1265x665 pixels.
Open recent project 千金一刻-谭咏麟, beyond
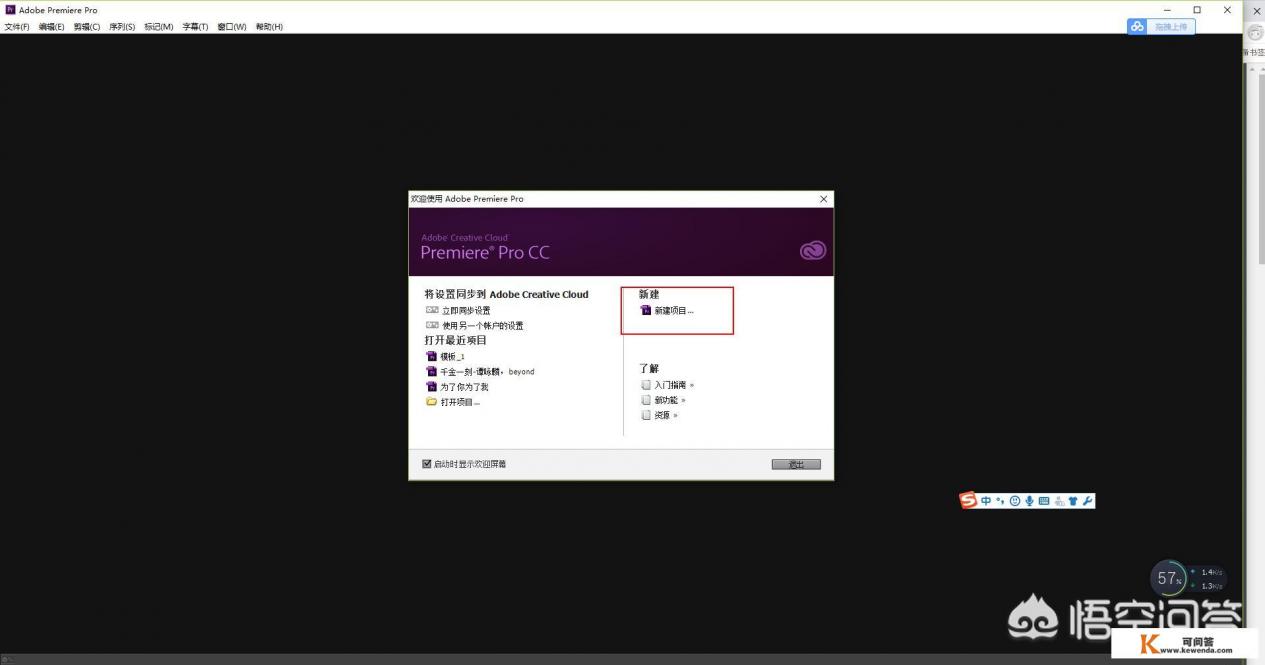[x=487, y=372]
